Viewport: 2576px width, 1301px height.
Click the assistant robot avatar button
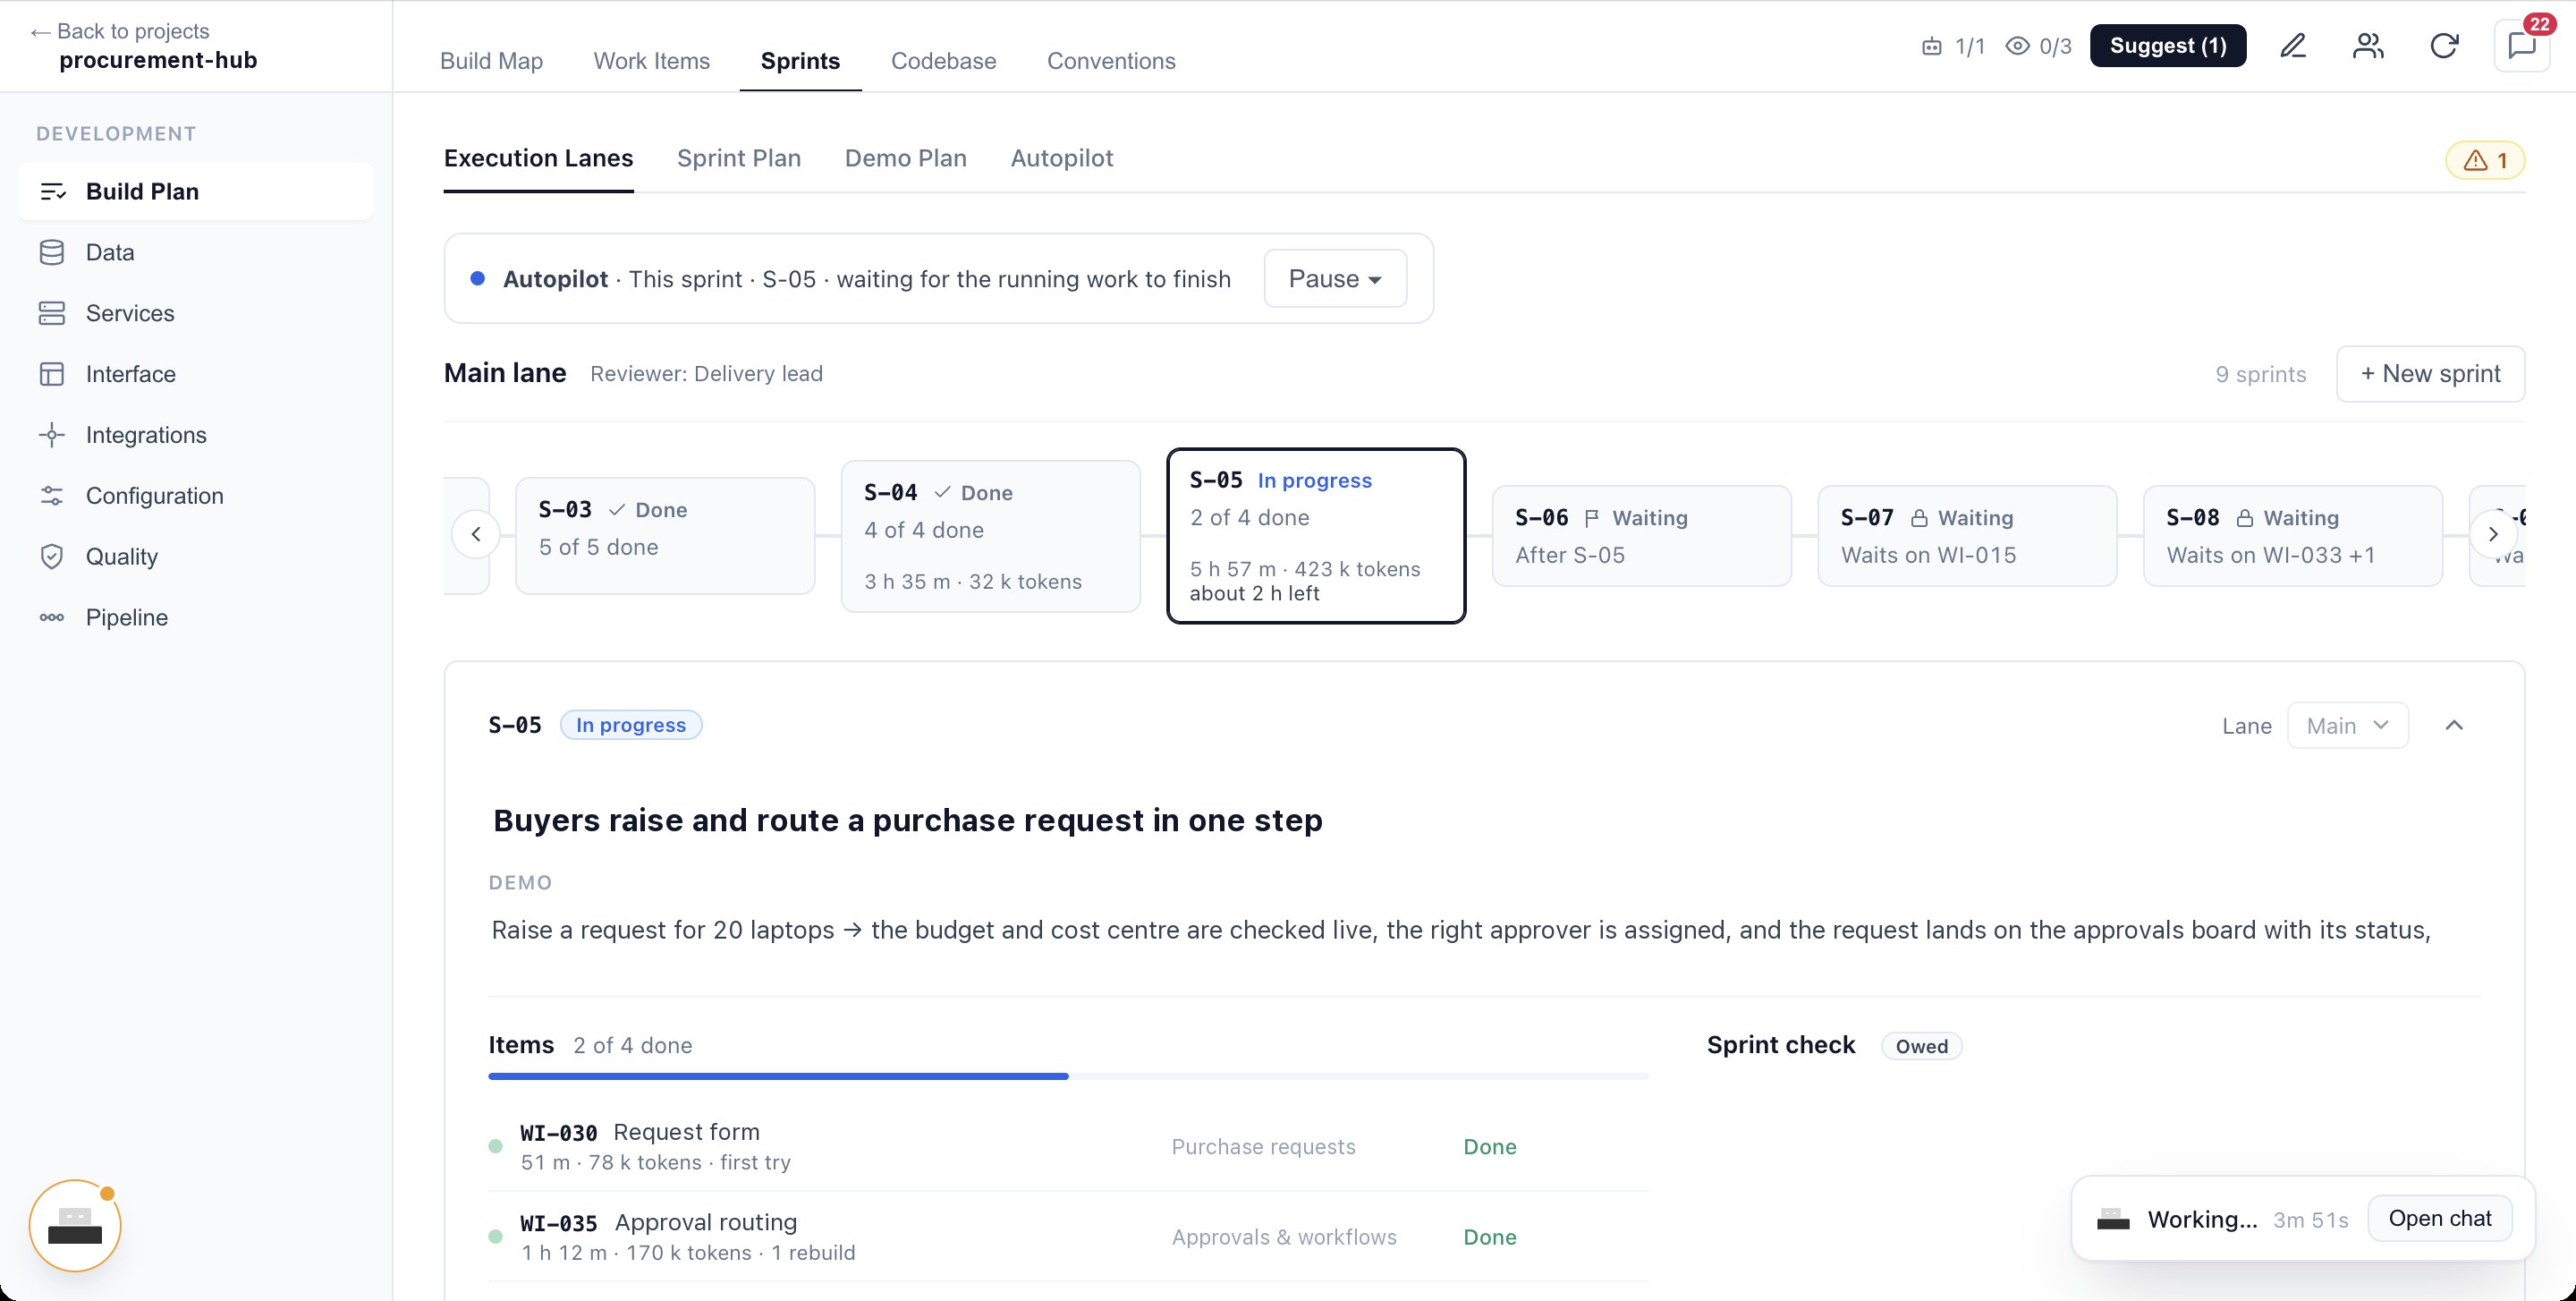(75, 1226)
